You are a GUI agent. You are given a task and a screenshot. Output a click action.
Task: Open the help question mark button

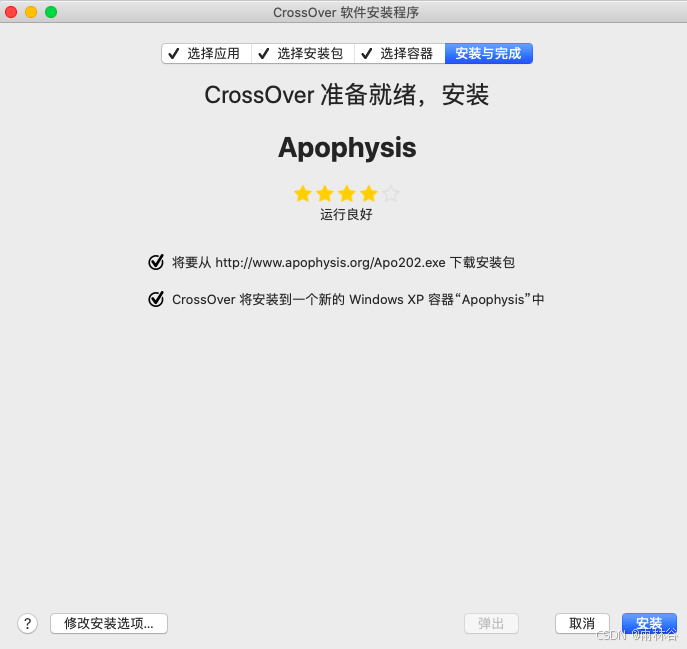click(28, 623)
